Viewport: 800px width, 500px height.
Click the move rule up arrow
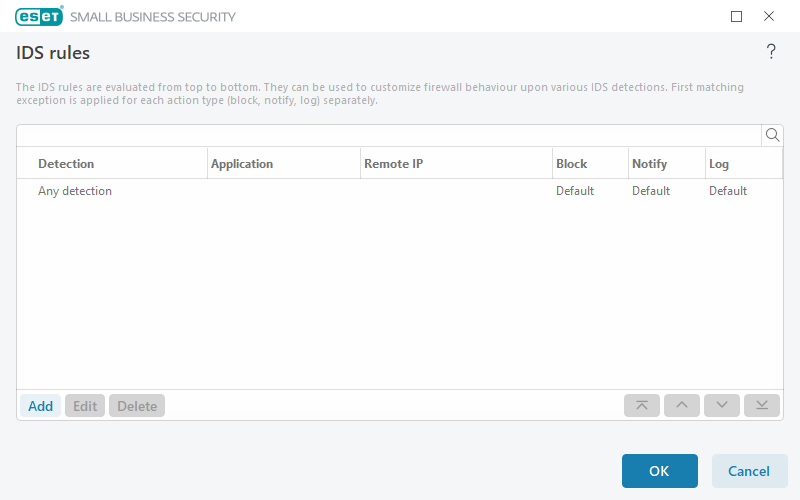(682, 405)
